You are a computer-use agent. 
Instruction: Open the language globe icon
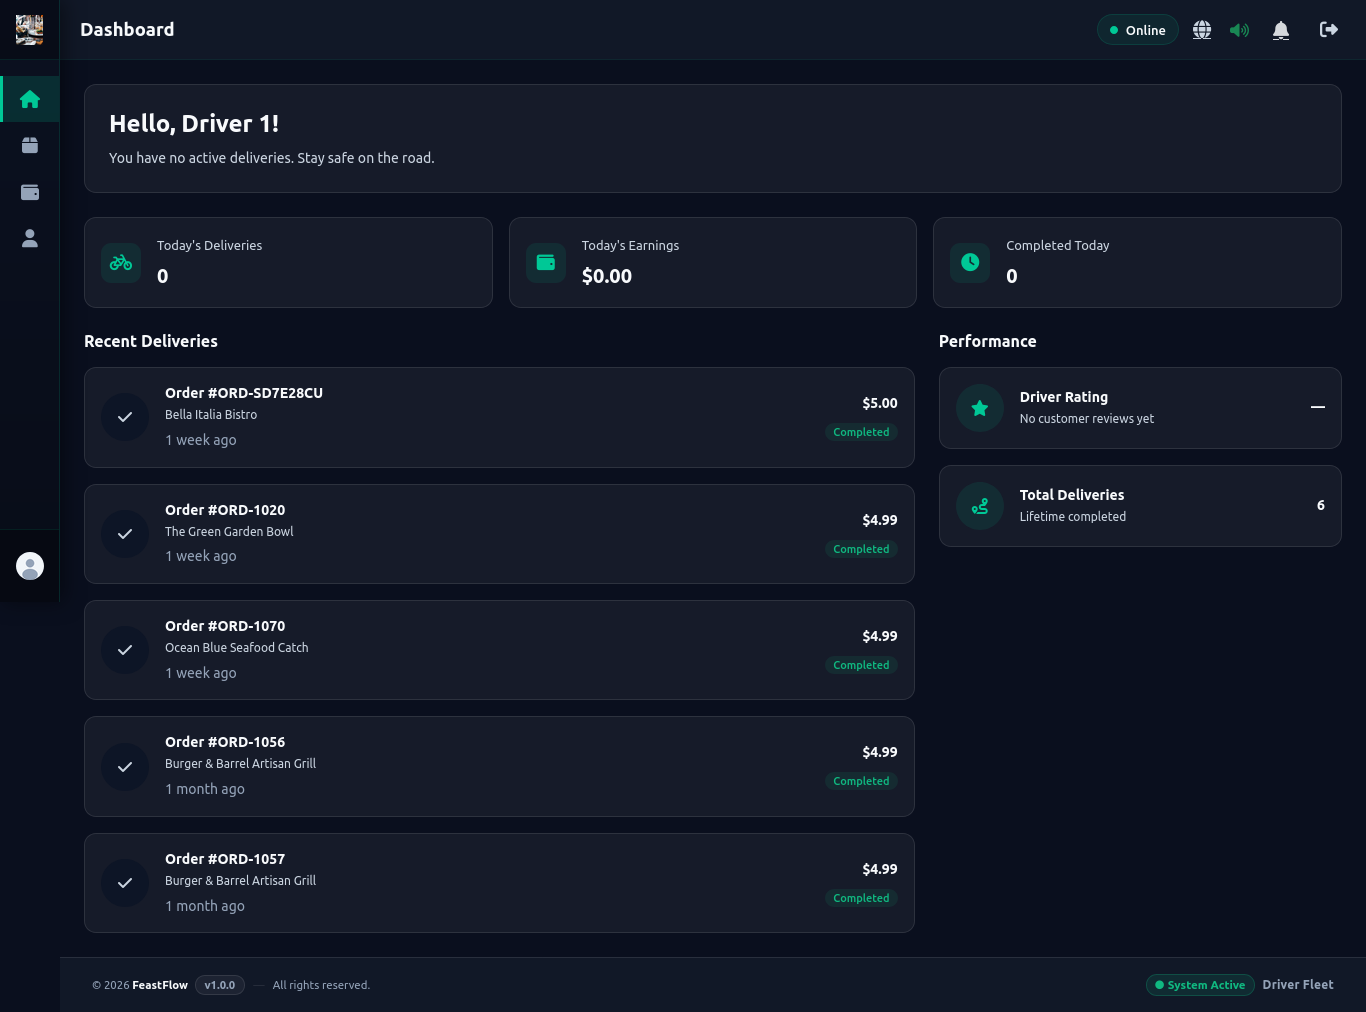click(x=1202, y=30)
